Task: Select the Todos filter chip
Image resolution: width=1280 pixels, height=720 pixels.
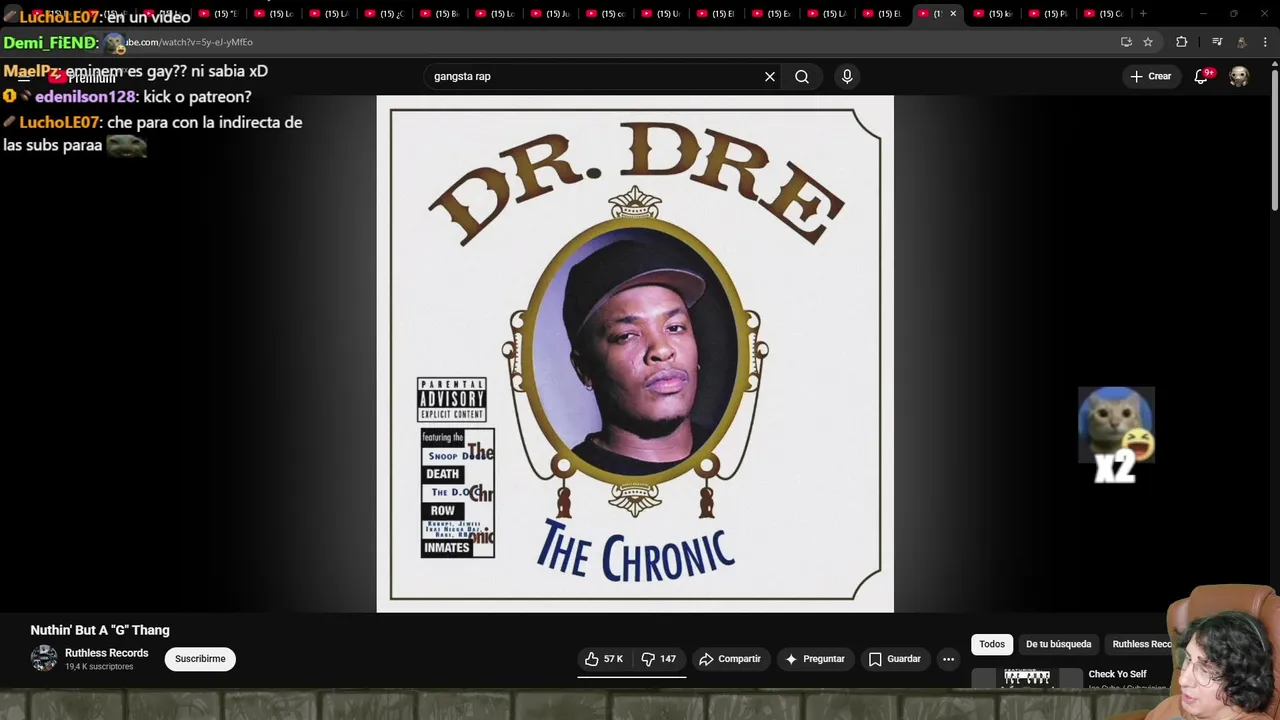Action: click(x=992, y=644)
